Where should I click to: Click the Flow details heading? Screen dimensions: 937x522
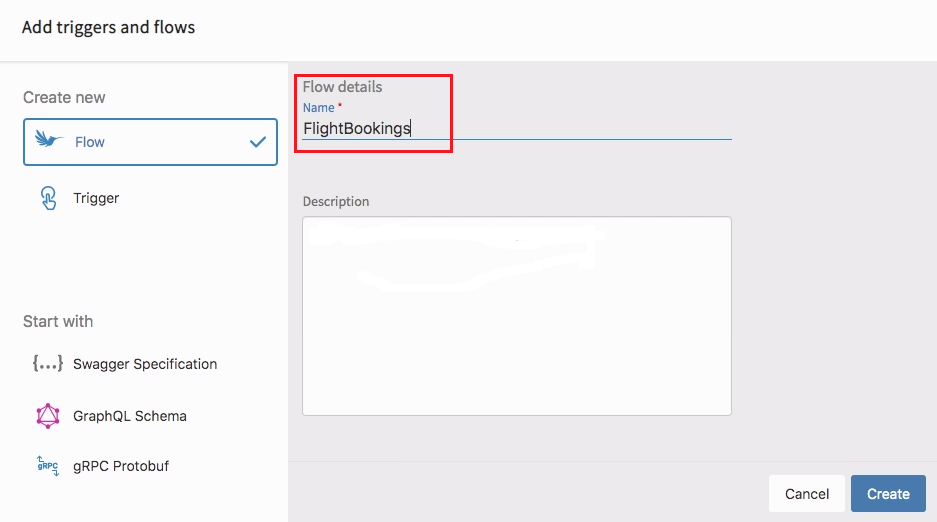(x=342, y=87)
